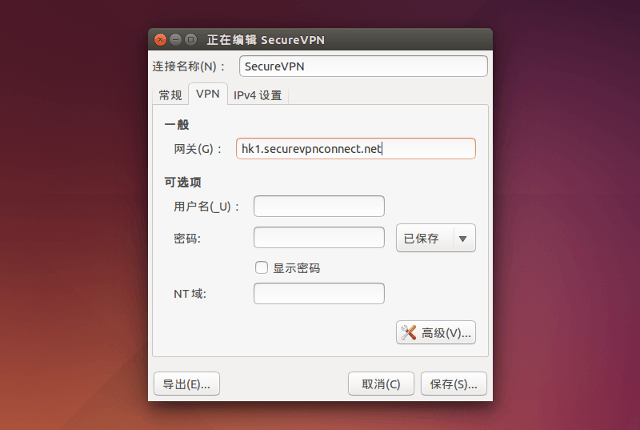
Task: Click the 密码 password input field
Action: point(319,237)
